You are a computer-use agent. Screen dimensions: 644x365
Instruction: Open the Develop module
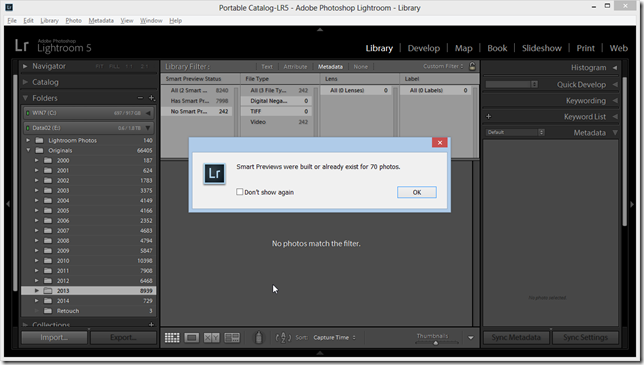coord(423,48)
